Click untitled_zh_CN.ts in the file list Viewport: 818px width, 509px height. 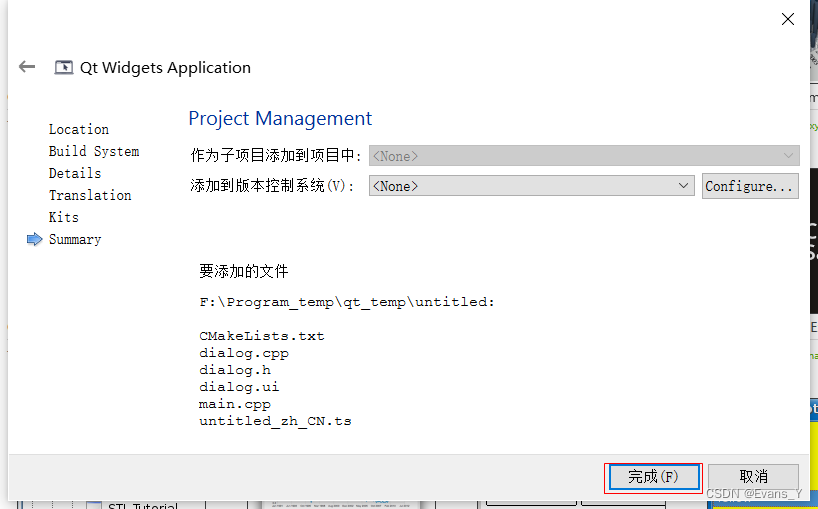pyautogui.click(x=275, y=421)
